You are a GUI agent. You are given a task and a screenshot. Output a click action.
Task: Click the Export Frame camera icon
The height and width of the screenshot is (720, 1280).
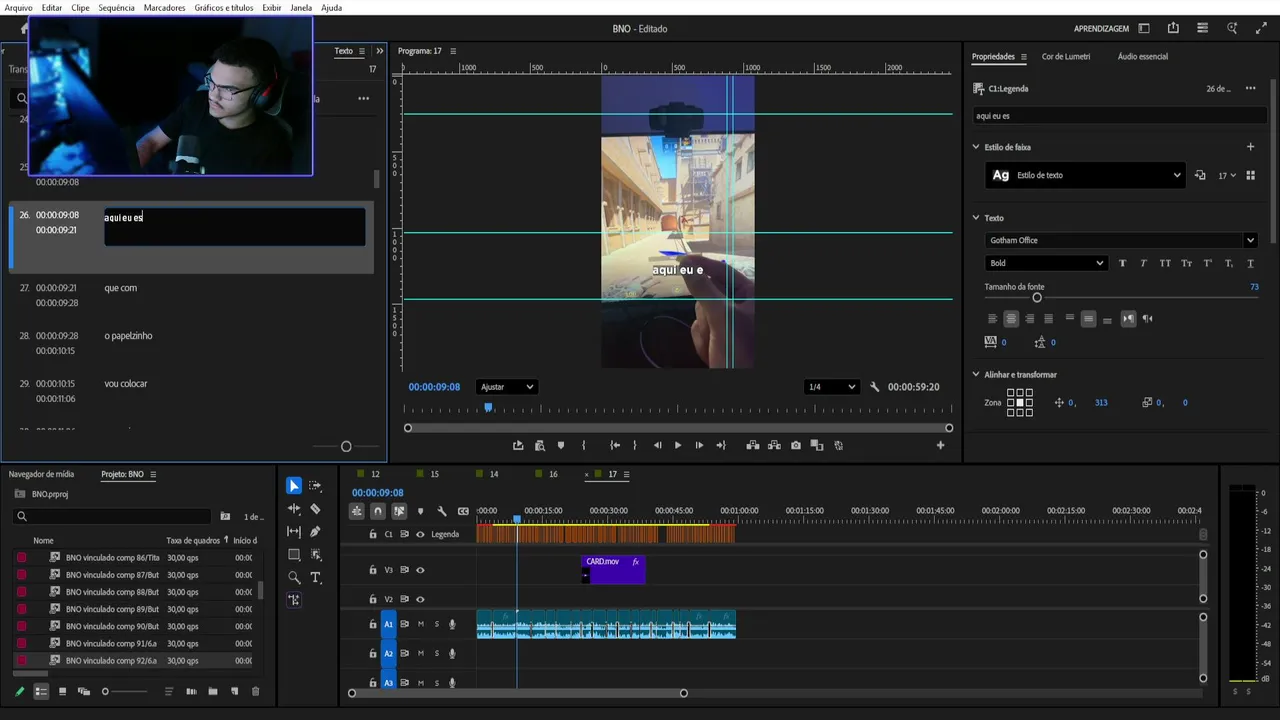point(796,445)
